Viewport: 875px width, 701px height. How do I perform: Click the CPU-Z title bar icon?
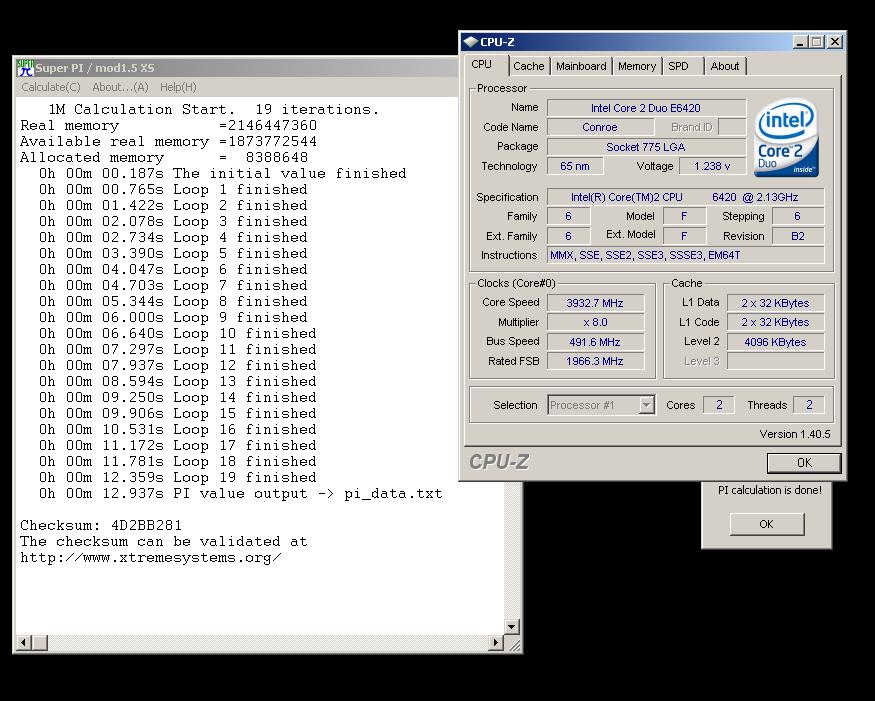(x=470, y=42)
